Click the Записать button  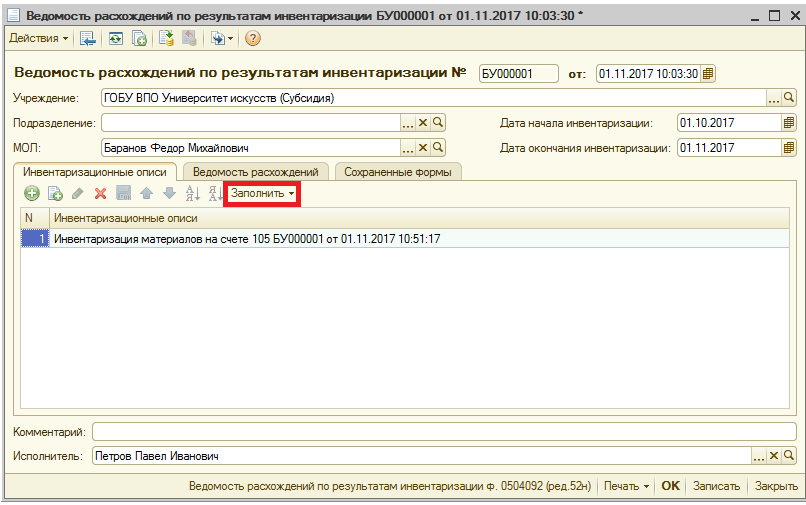click(x=716, y=486)
